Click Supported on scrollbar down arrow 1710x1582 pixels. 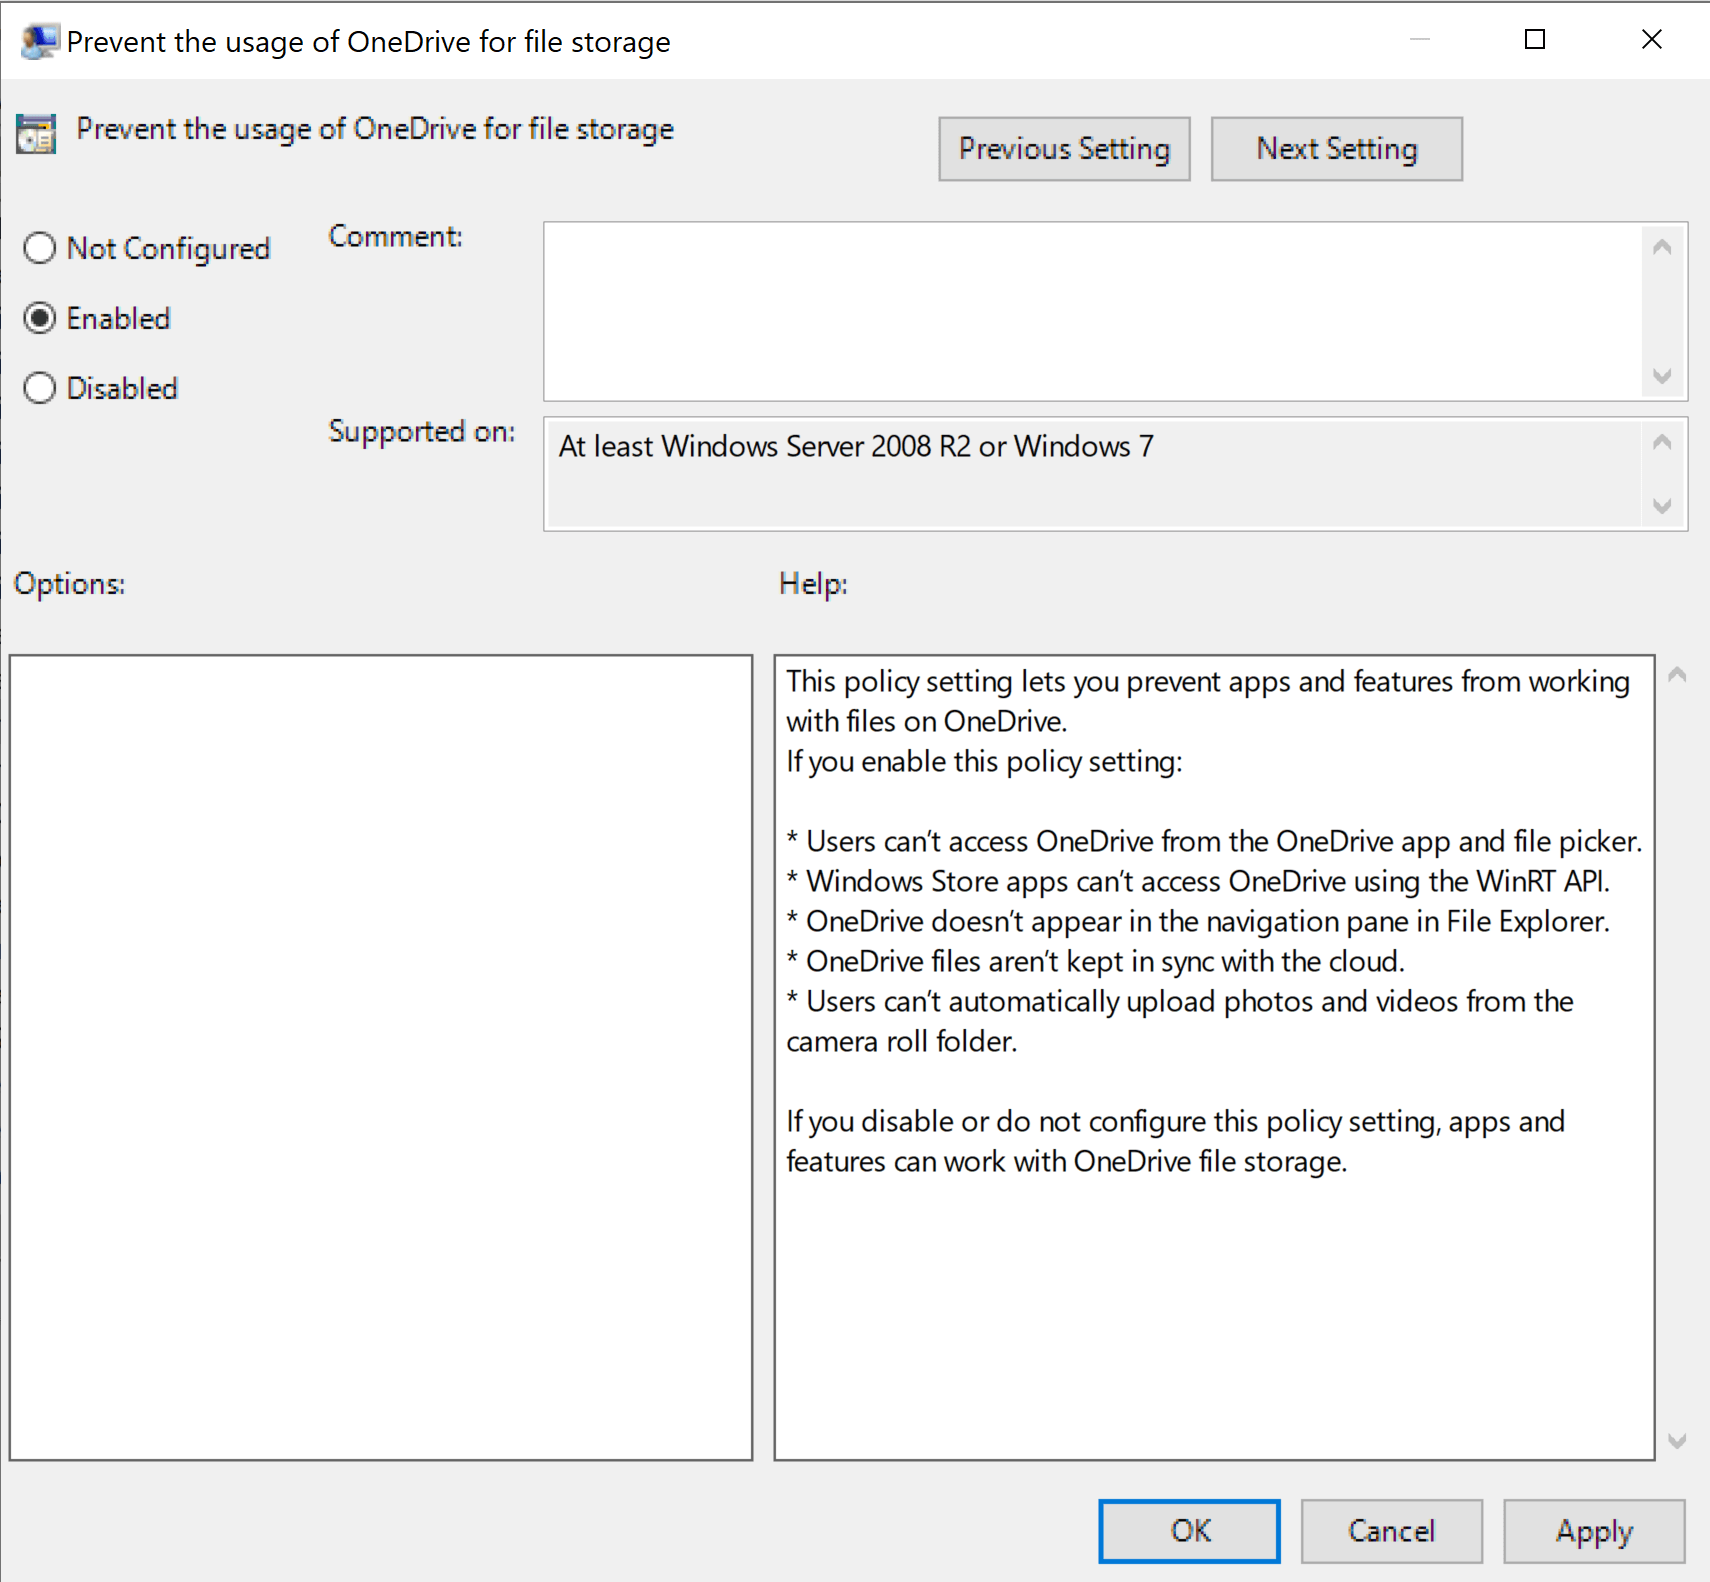tap(1662, 506)
